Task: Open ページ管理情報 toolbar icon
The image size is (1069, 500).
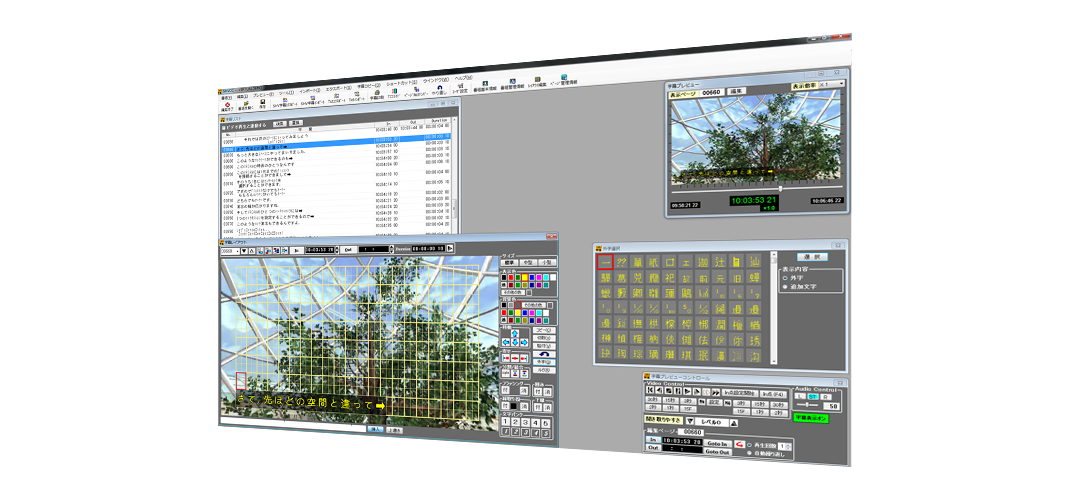Action: tap(564, 80)
